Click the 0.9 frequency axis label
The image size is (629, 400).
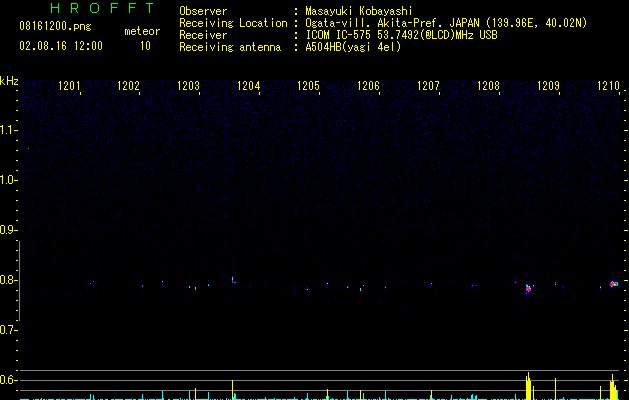tap(8, 230)
